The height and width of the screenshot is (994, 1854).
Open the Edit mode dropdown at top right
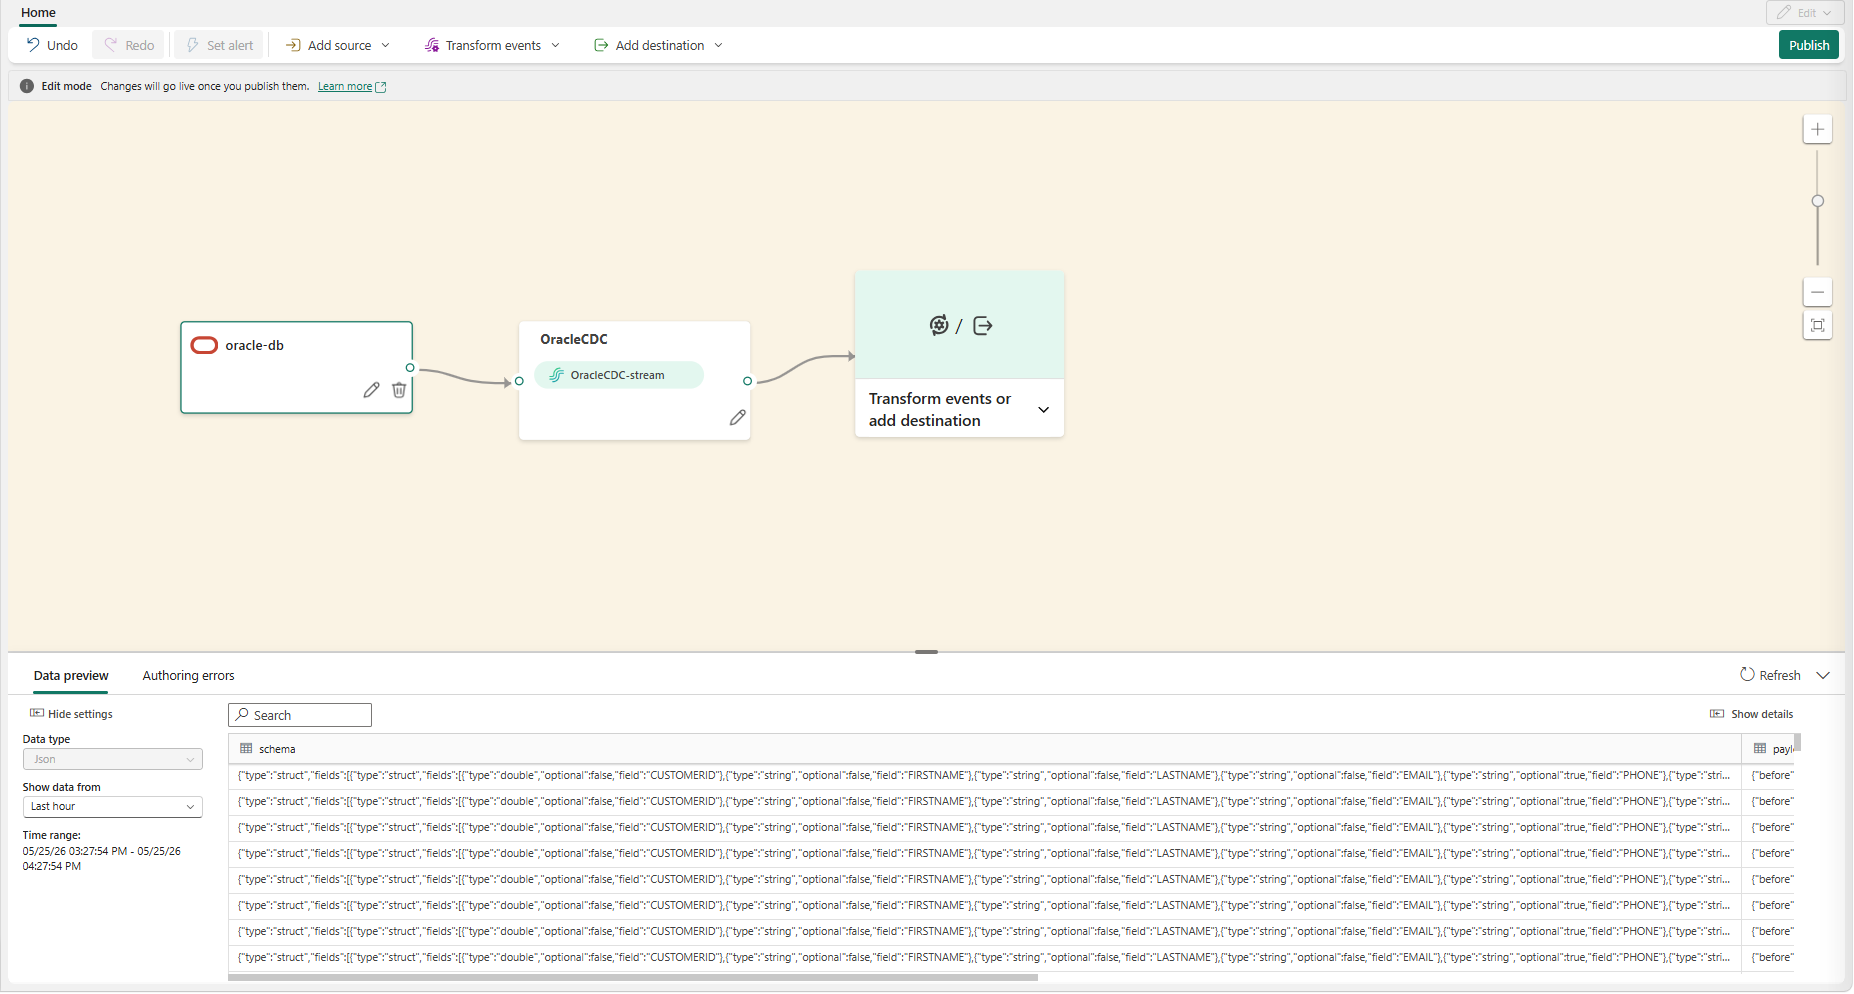coord(1805,13)
